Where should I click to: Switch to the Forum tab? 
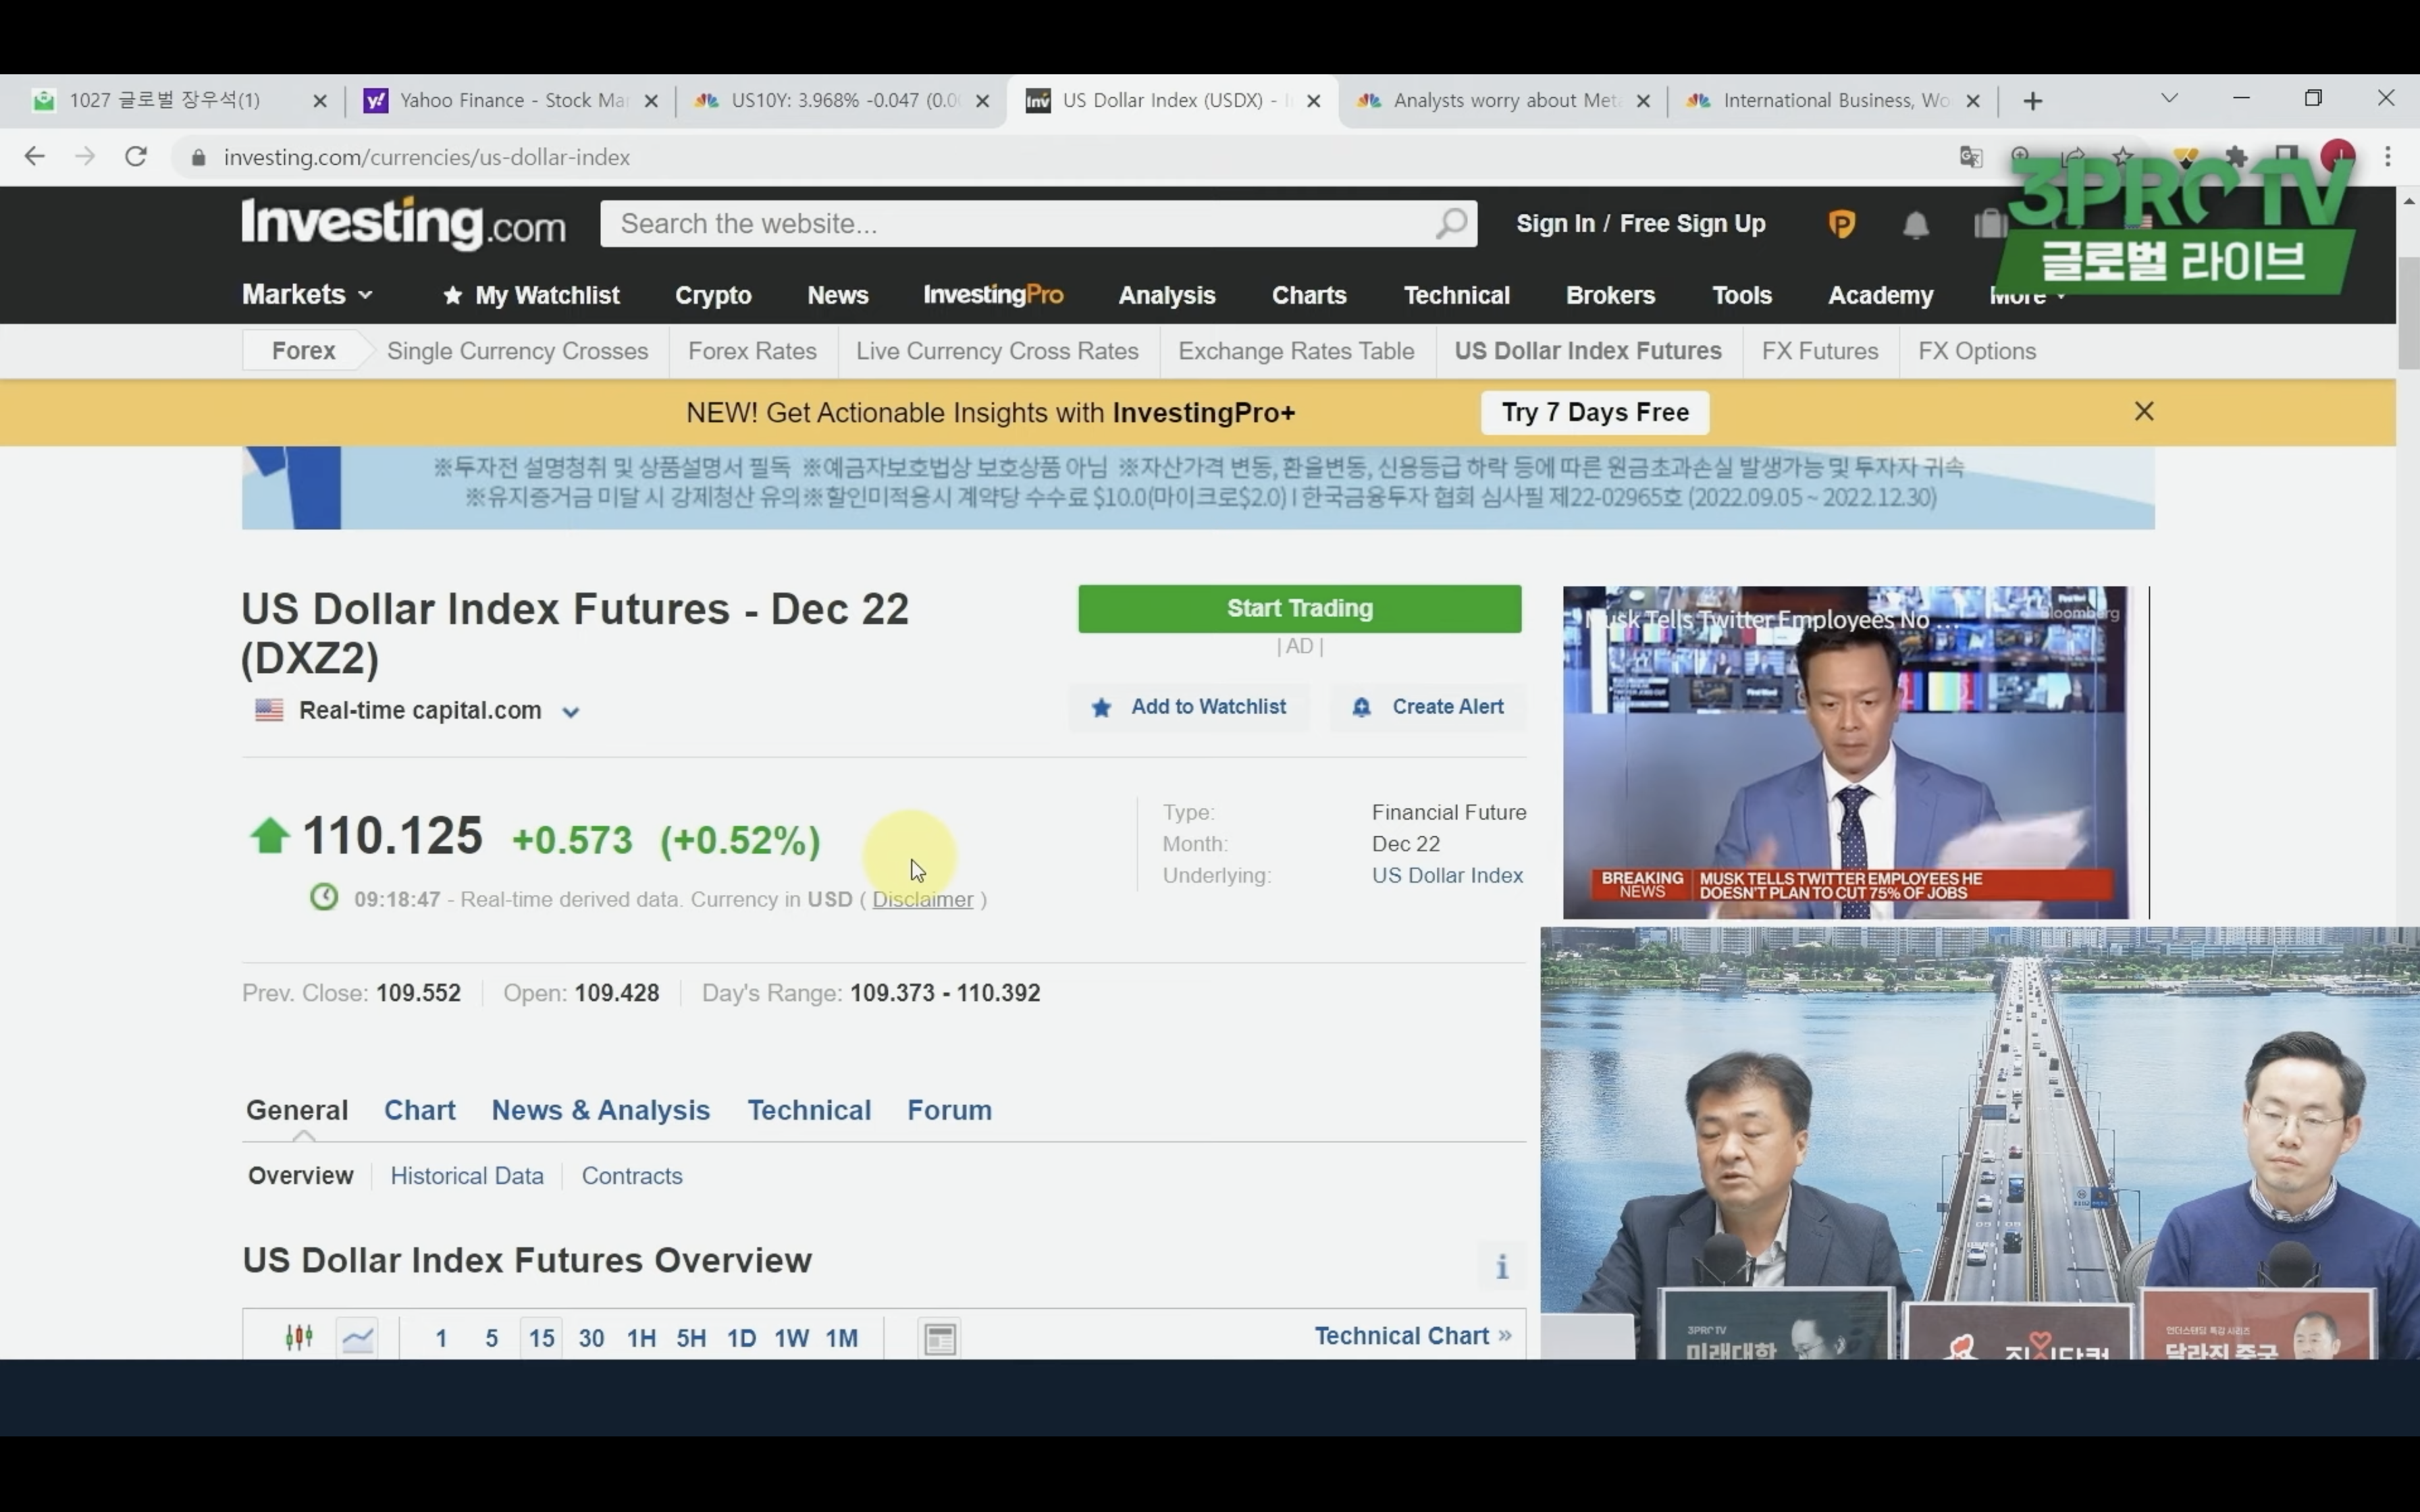[x=949, y=1110]
